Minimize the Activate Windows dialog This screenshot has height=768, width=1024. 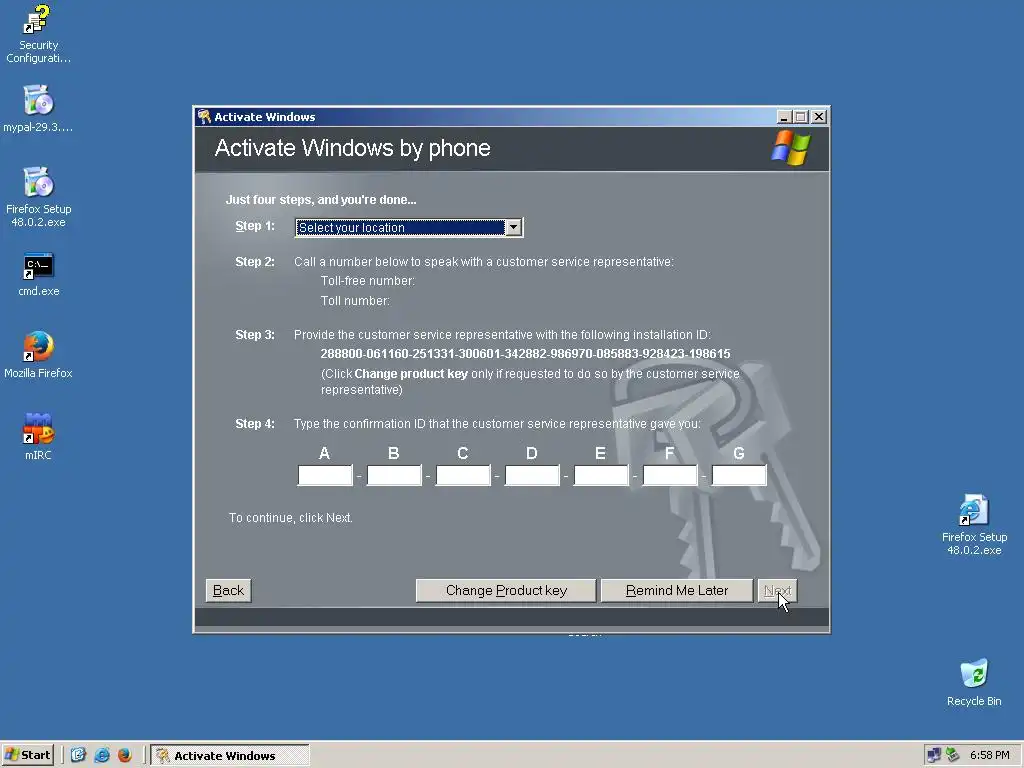pyautogui.click(x=784, y=117)
